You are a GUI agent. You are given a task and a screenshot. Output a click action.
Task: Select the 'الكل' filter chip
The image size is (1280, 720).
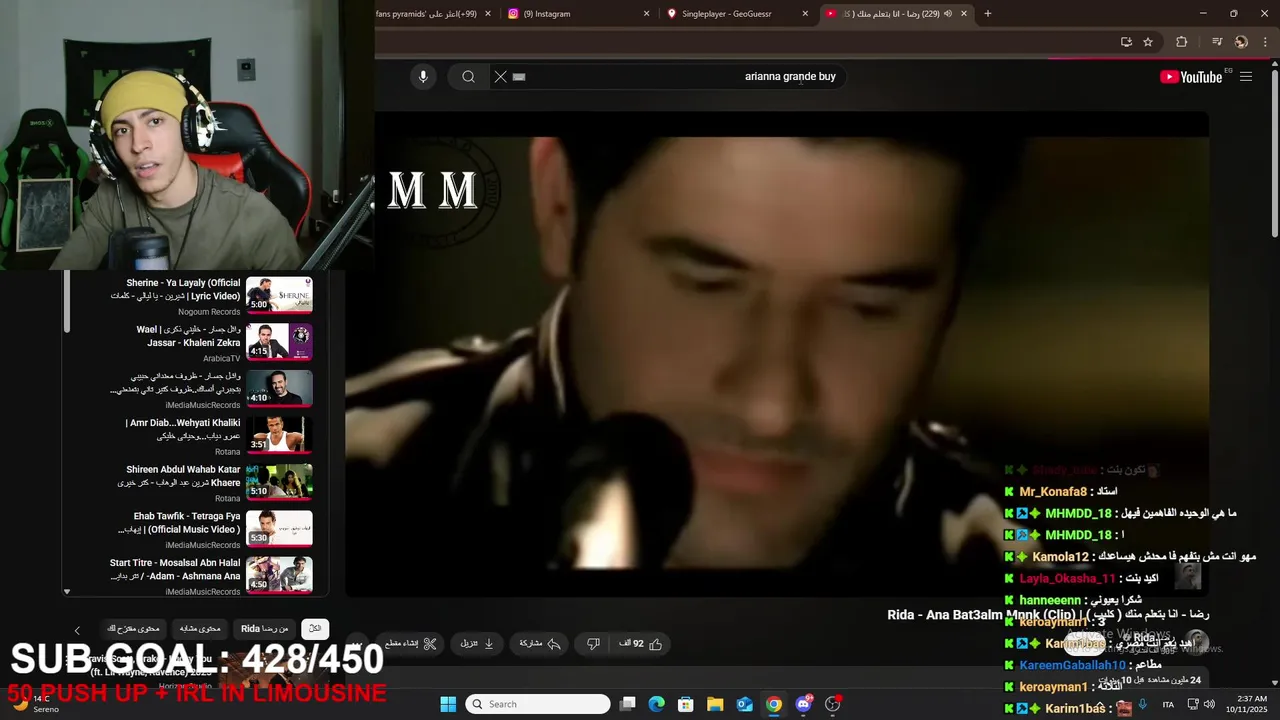pyautogui.click(x=315, y=629)
